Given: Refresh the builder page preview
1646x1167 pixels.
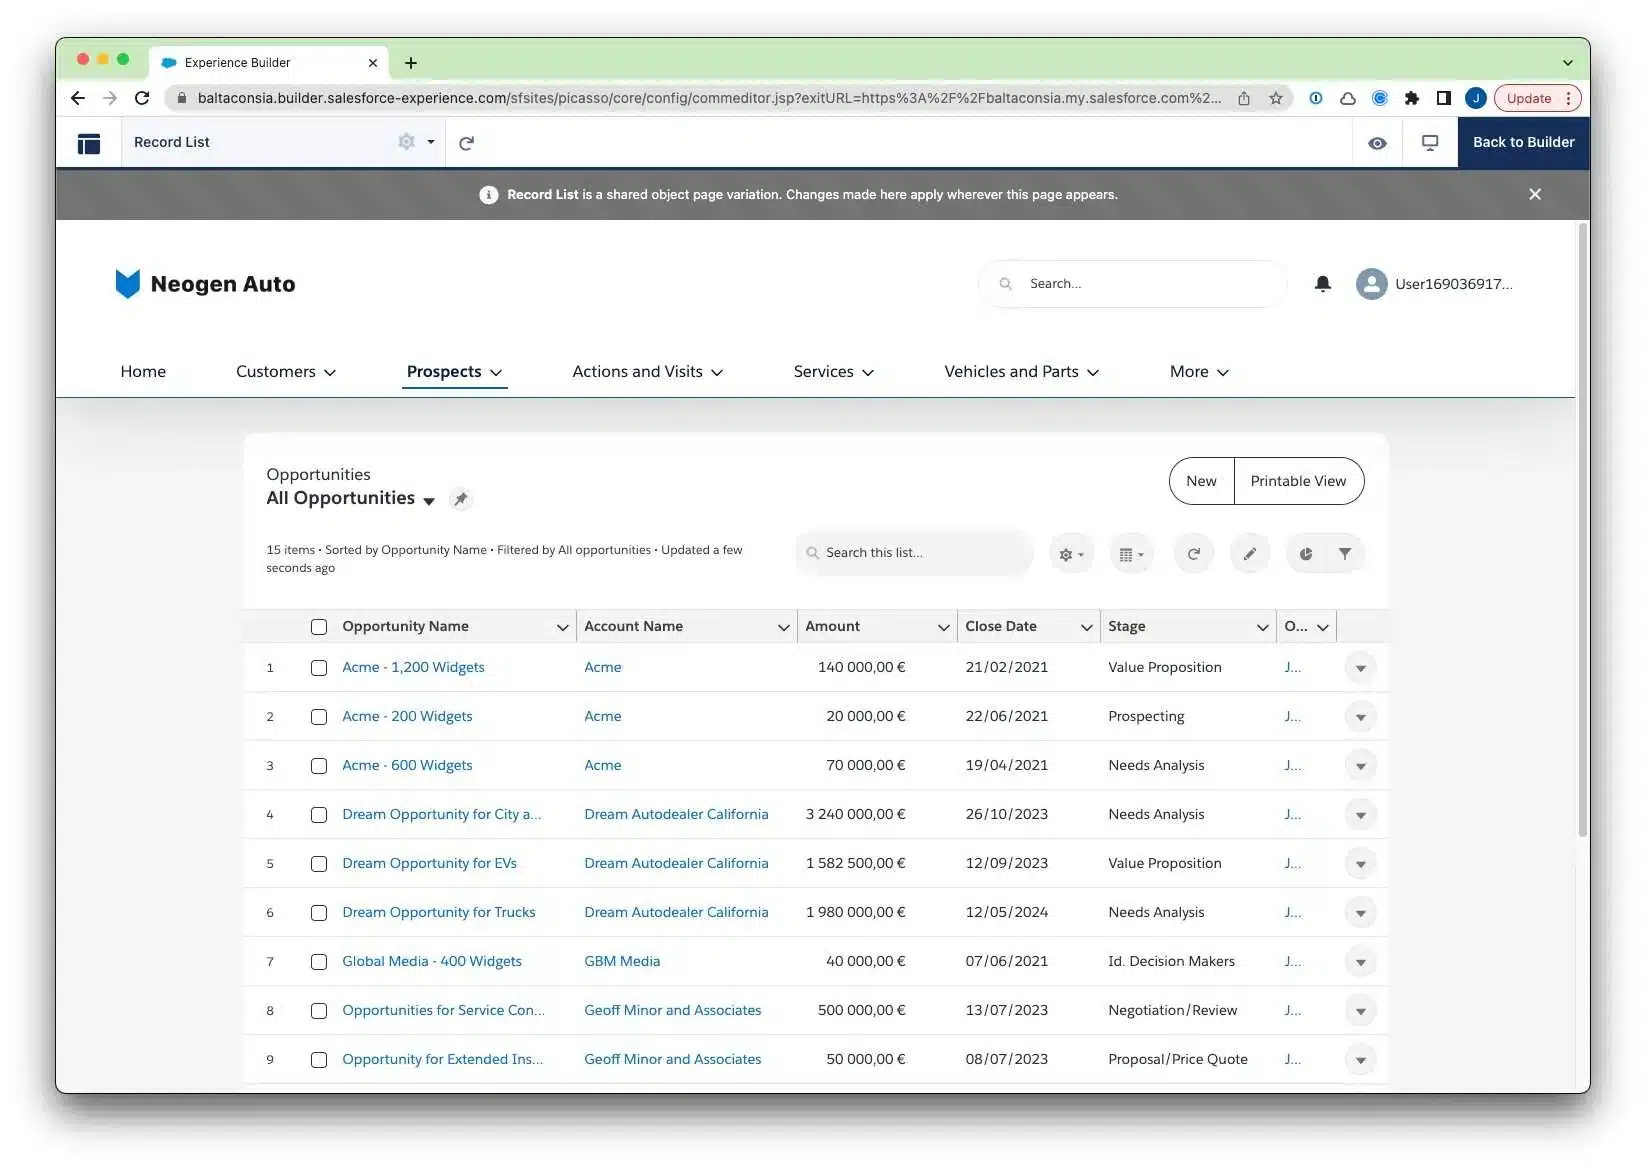Looking at the screenshot, I should 466,143.
